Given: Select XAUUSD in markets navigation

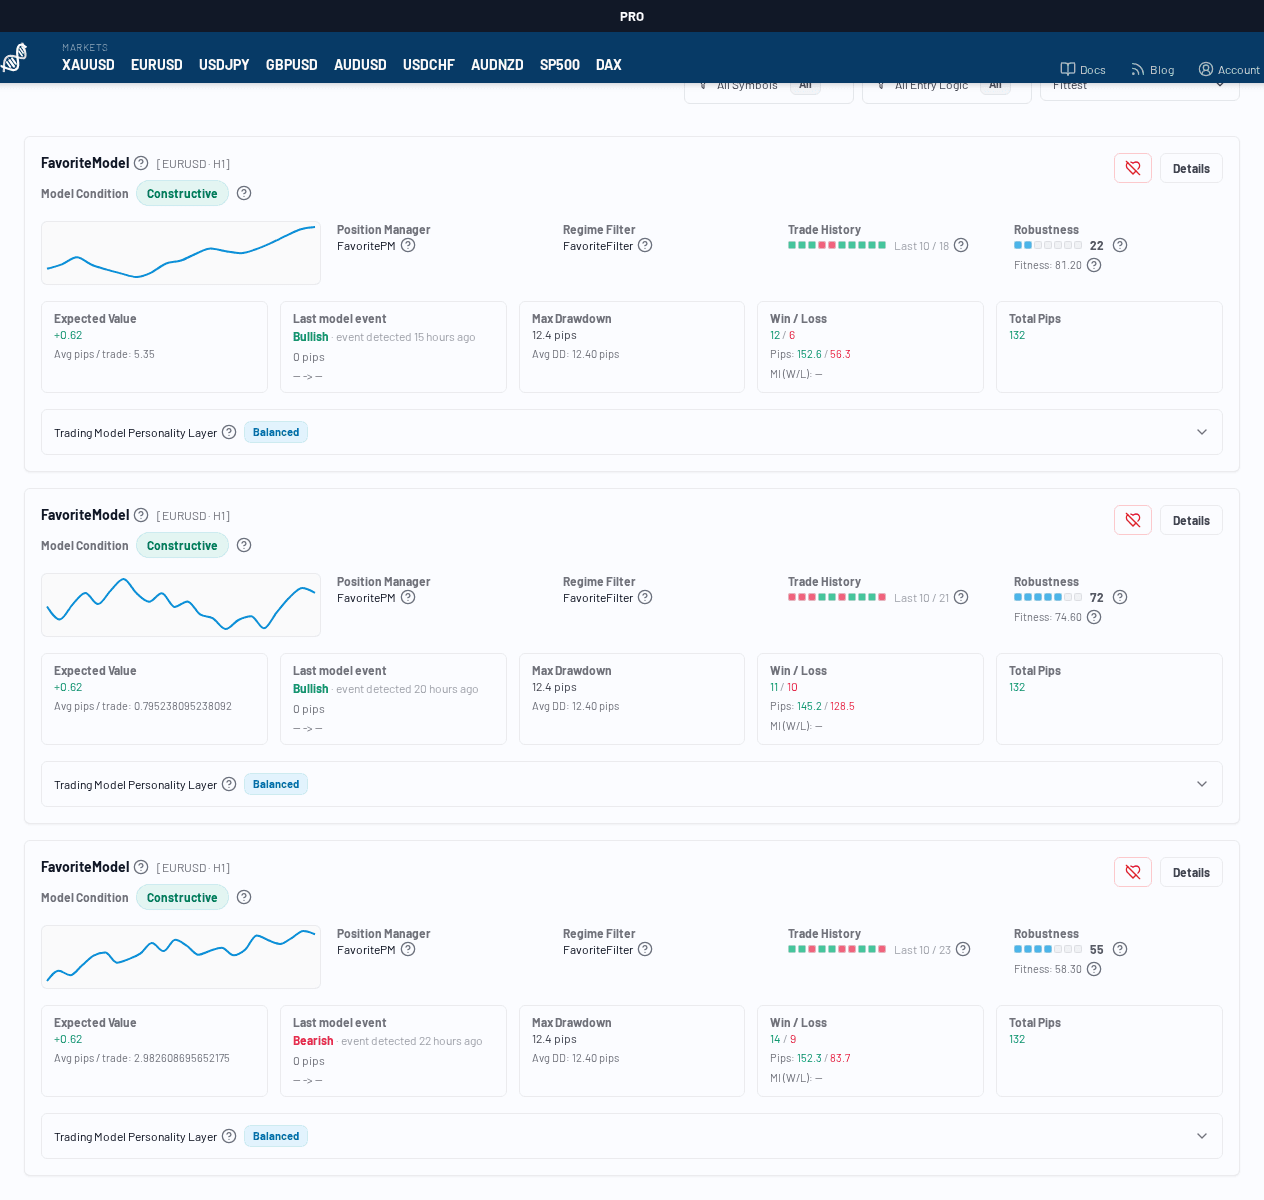Looking at the screenshot, I should tap(88, 65).
